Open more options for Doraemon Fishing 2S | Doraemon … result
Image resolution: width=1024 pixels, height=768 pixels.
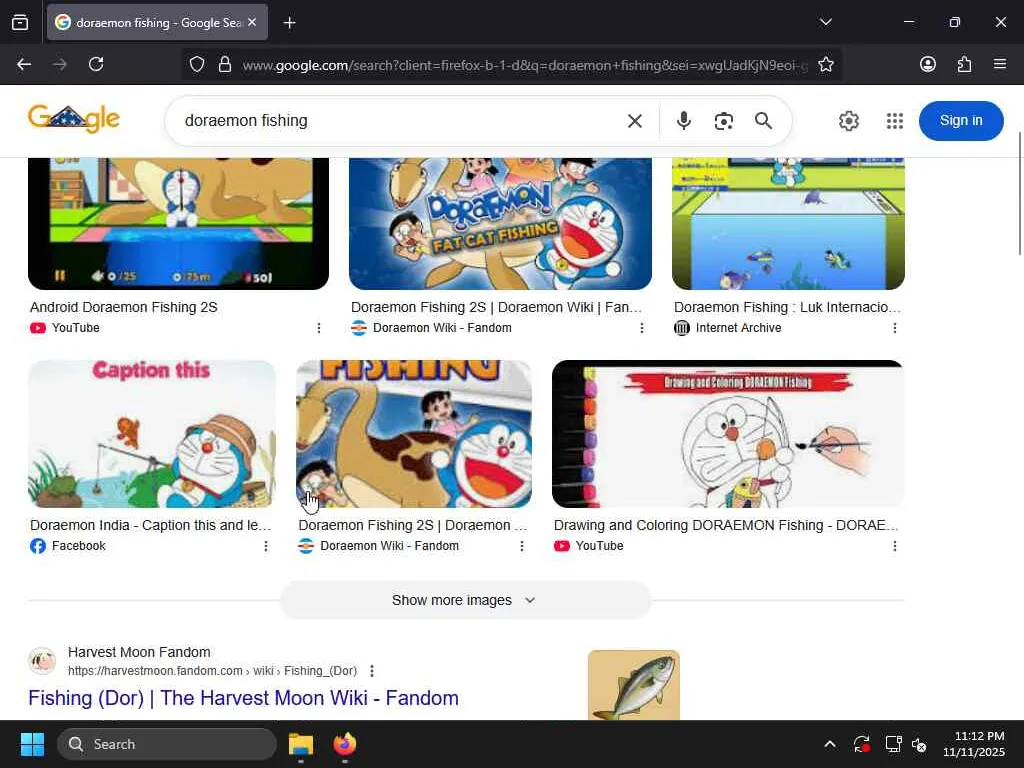(x=522, y=546)
